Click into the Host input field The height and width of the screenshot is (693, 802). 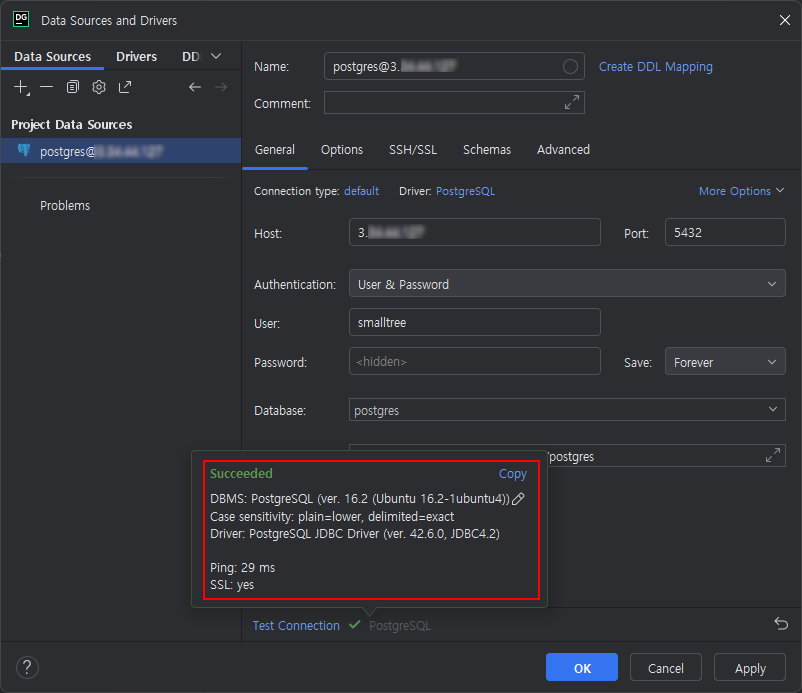475,232
